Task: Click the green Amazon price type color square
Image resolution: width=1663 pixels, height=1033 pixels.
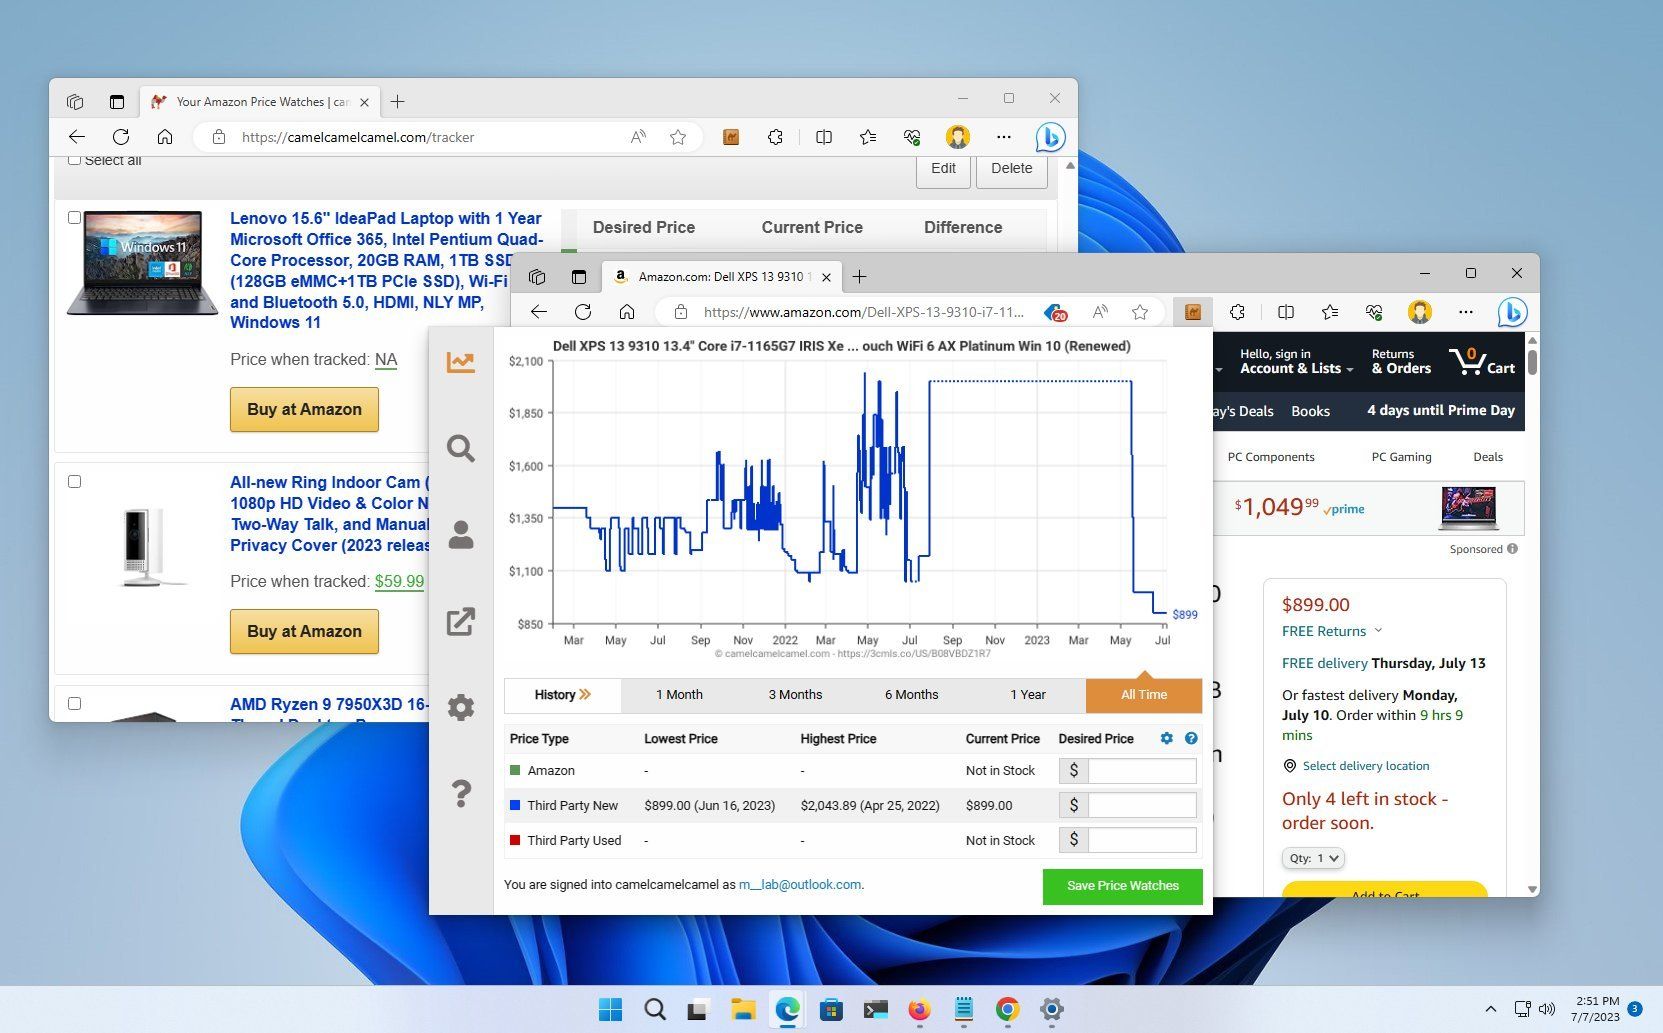Action: pyautogui.click(x=514, y=770)
